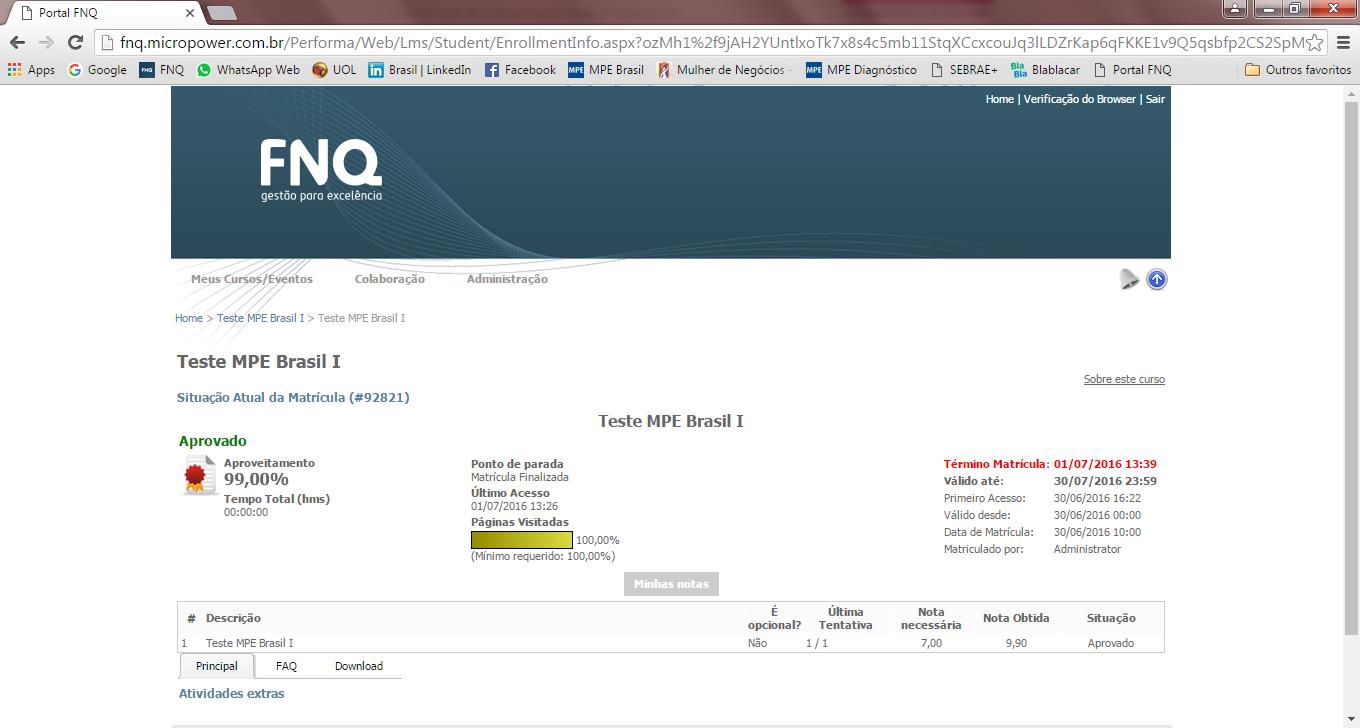Click the FNQ logo in the banner
This screenshot has width=1360, height=728.
[321, 170]
